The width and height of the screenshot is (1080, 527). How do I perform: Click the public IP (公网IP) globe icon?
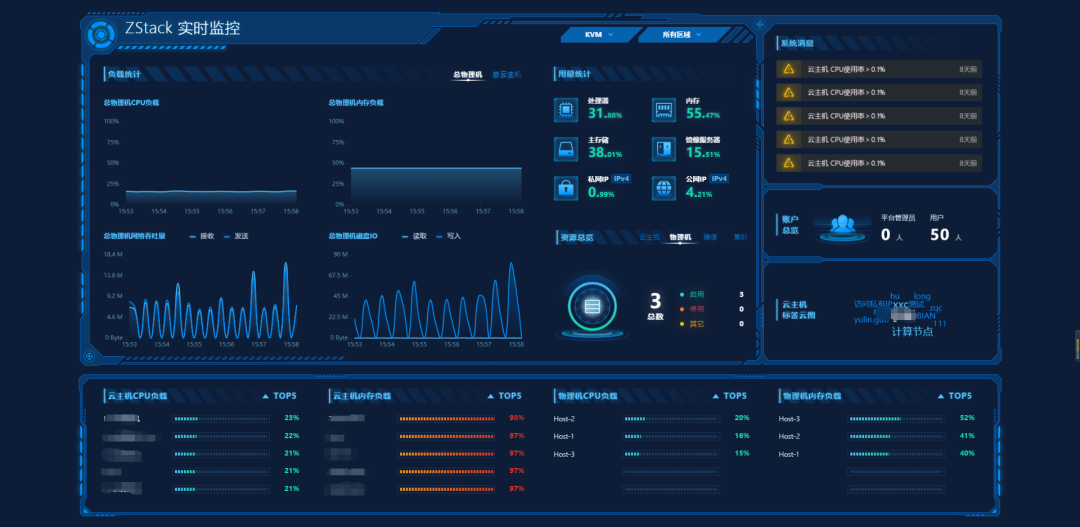click(x=663, y=187)
